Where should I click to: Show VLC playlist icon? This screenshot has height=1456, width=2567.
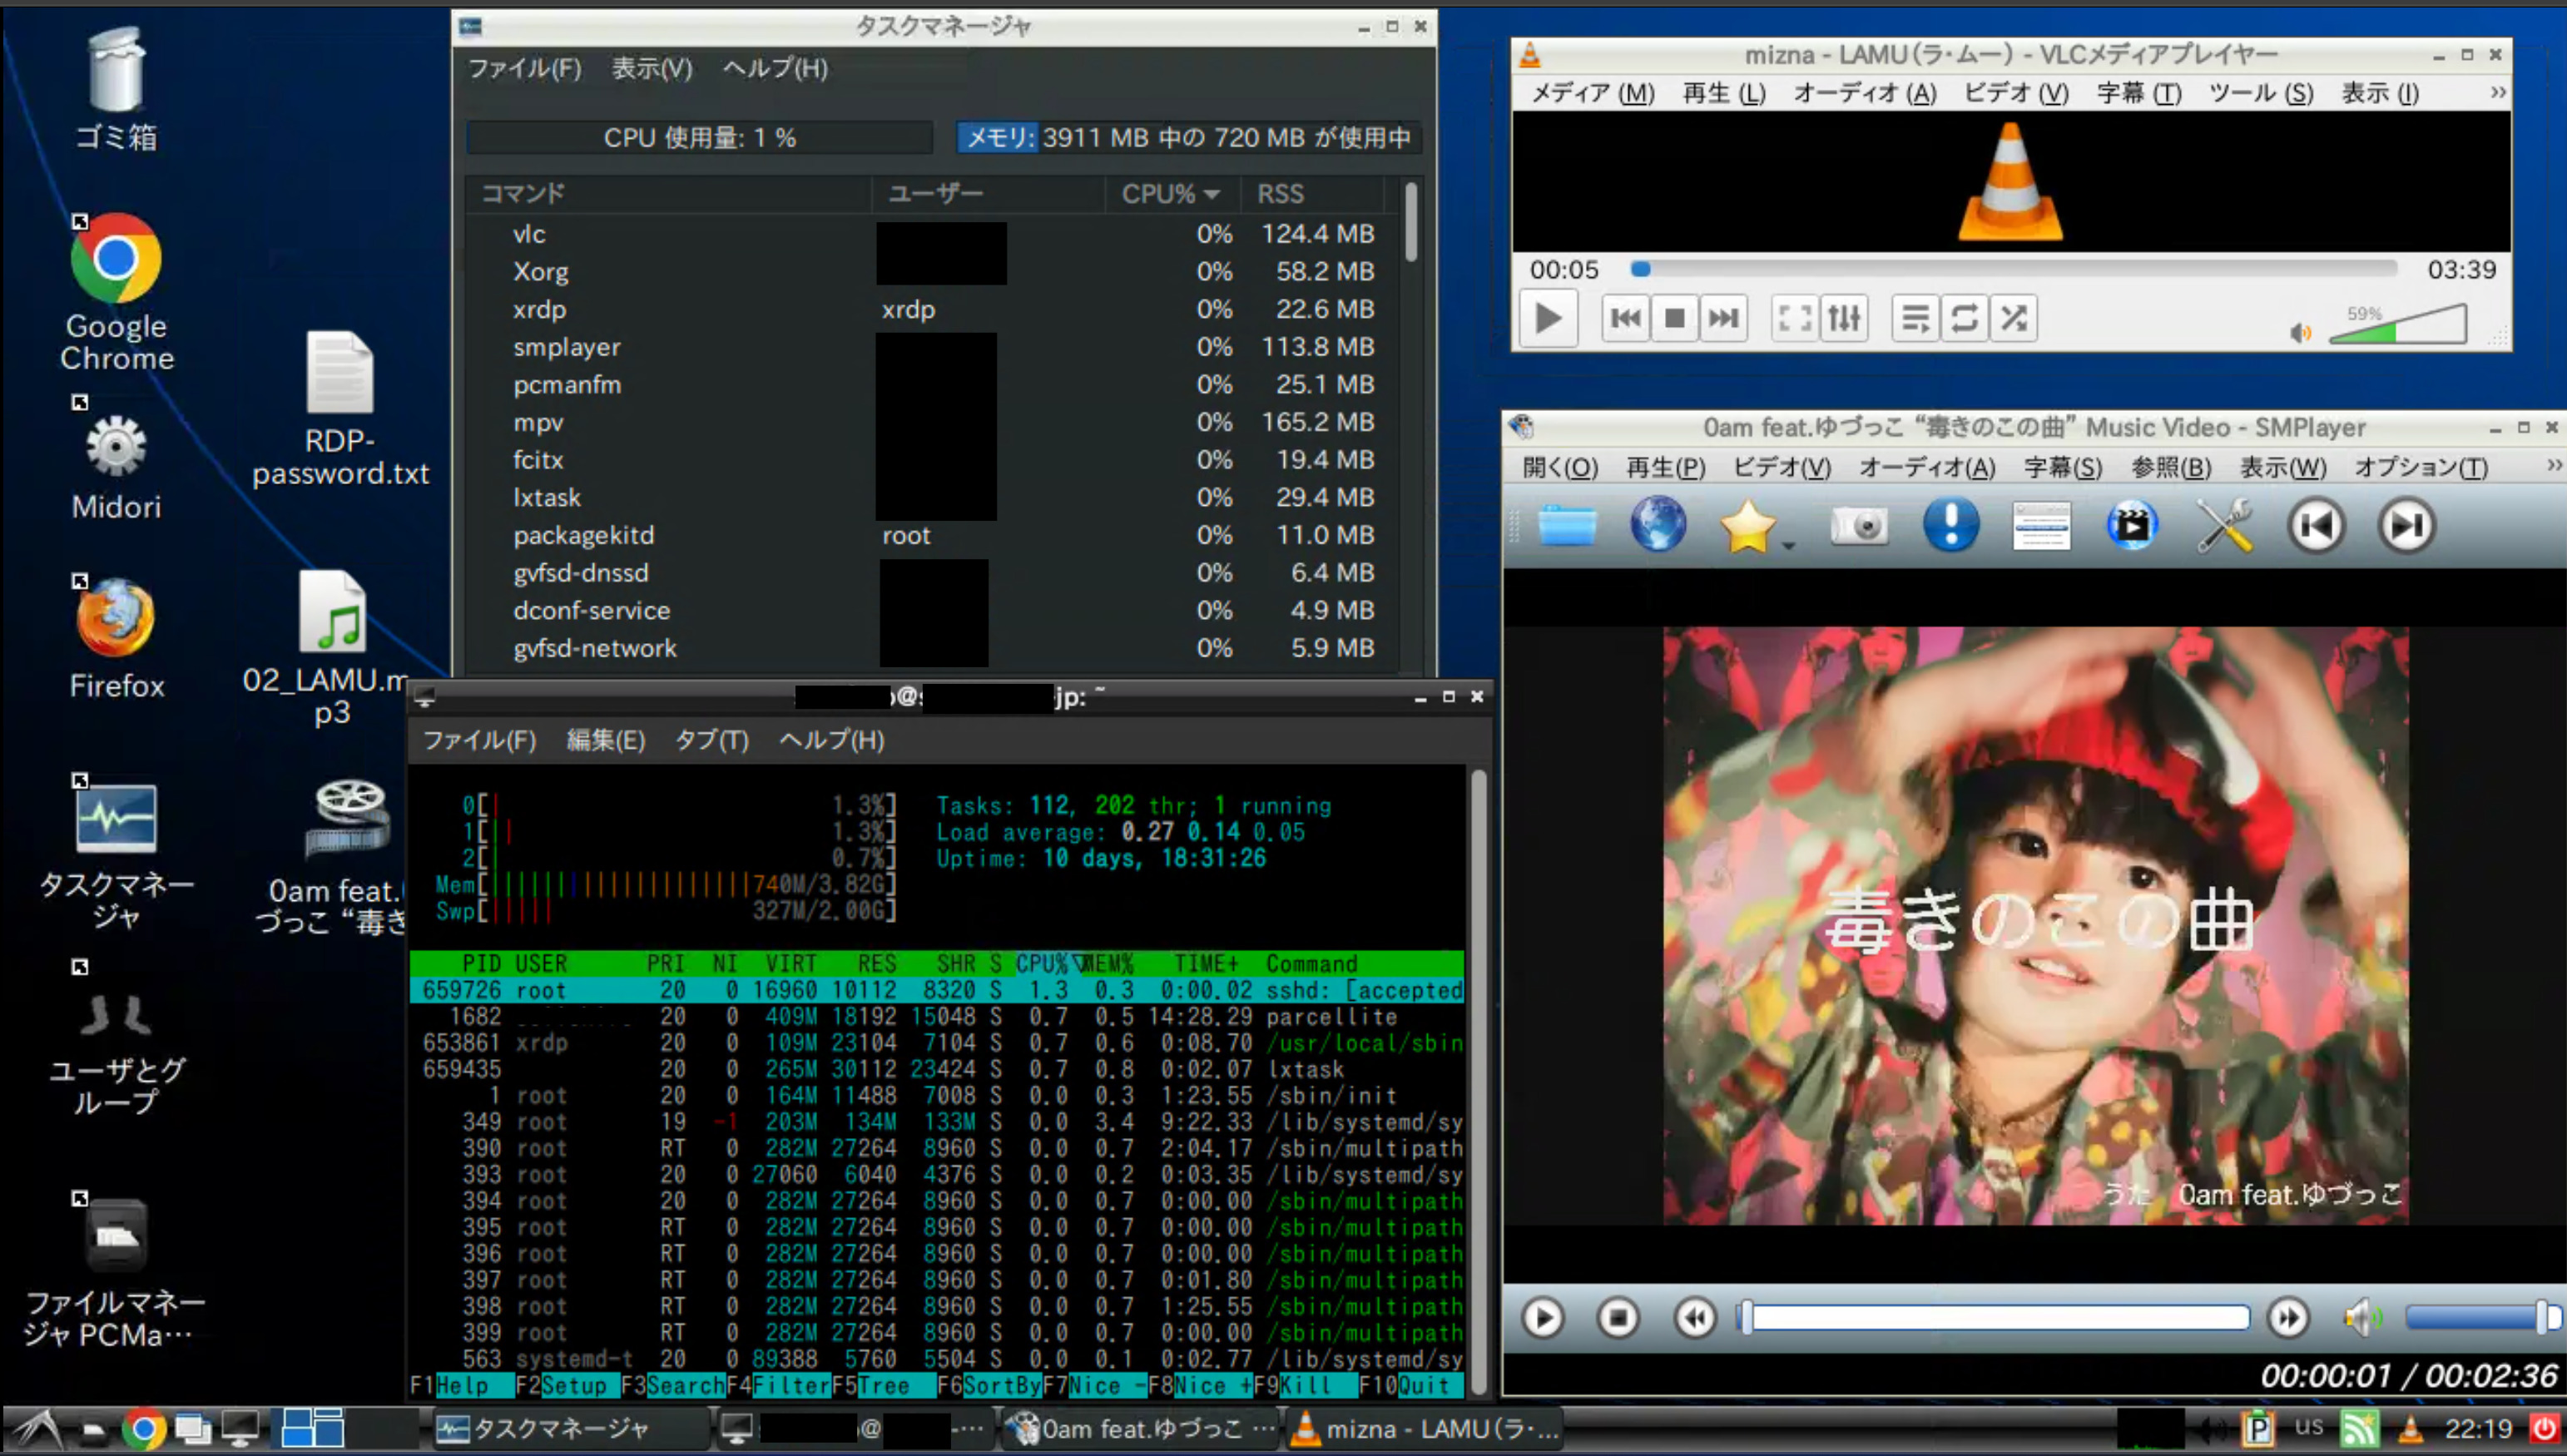click(x=1915, y=318)
